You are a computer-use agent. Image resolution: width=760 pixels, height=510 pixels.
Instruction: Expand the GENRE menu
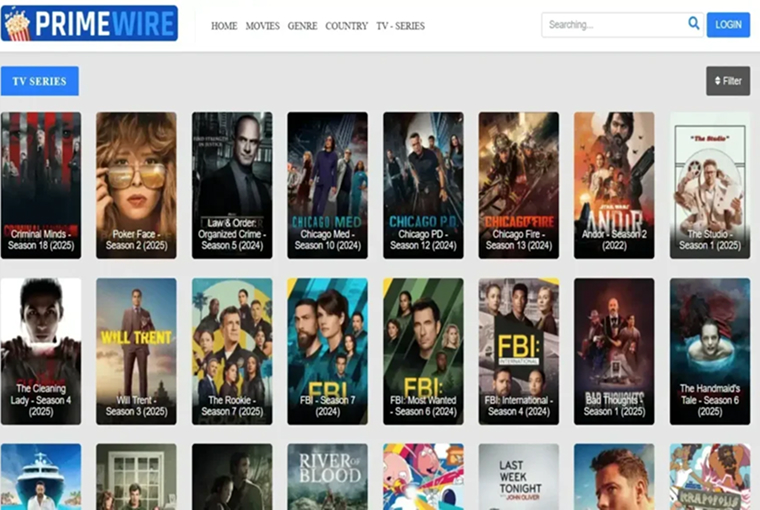[302, 26]
